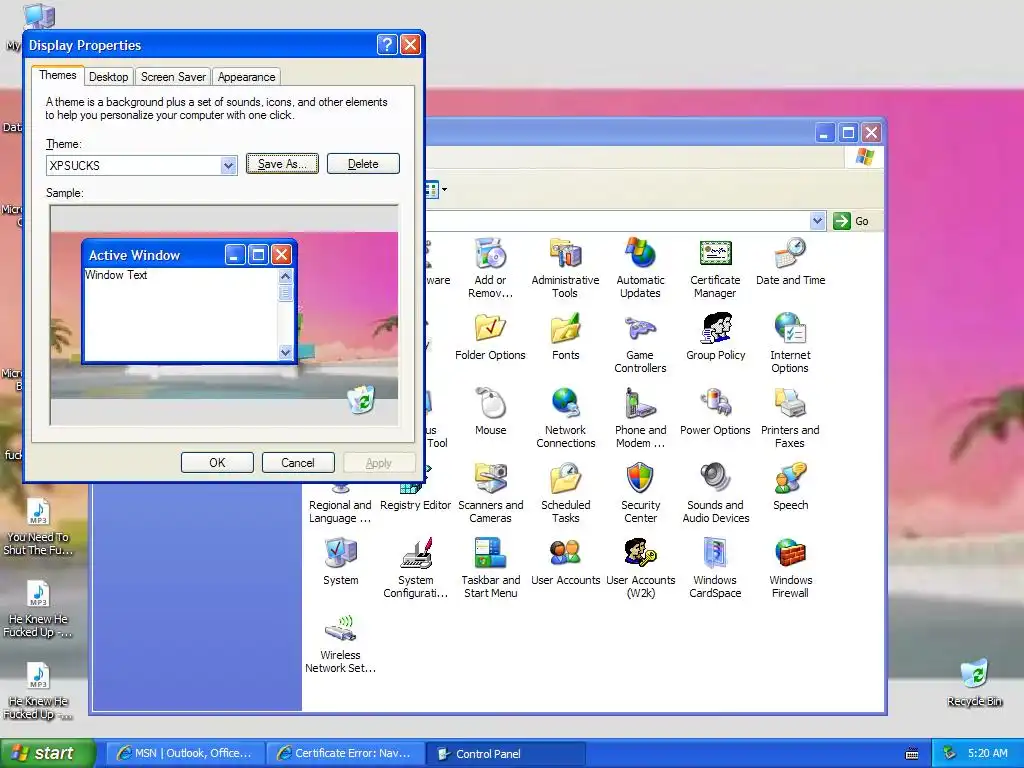Open Add or Remove Programs icon
This screenshot has width=1024, height=768.
coord(490,268)
